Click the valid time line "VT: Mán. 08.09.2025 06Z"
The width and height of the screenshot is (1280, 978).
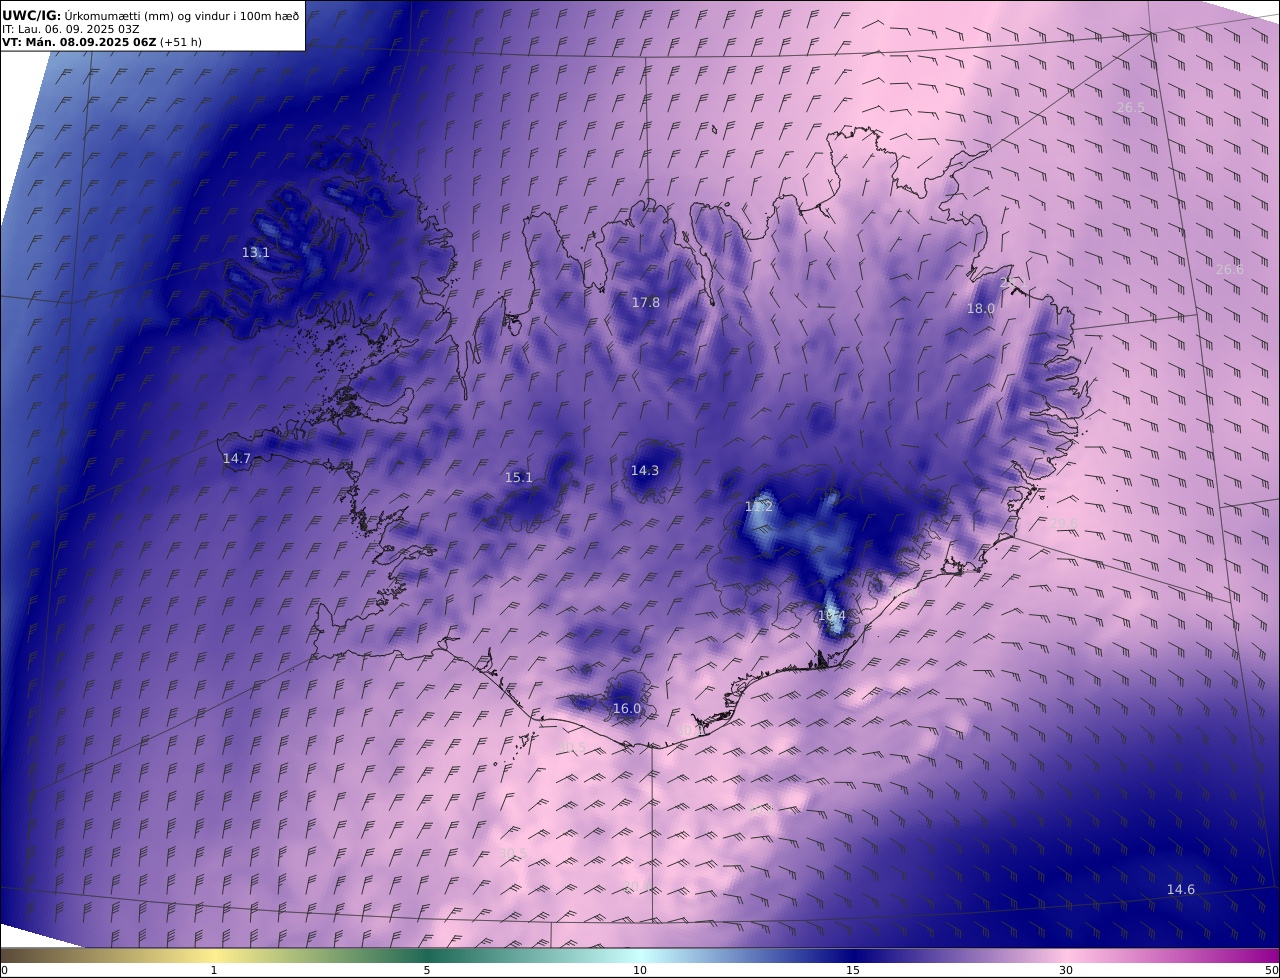point(79,43)
